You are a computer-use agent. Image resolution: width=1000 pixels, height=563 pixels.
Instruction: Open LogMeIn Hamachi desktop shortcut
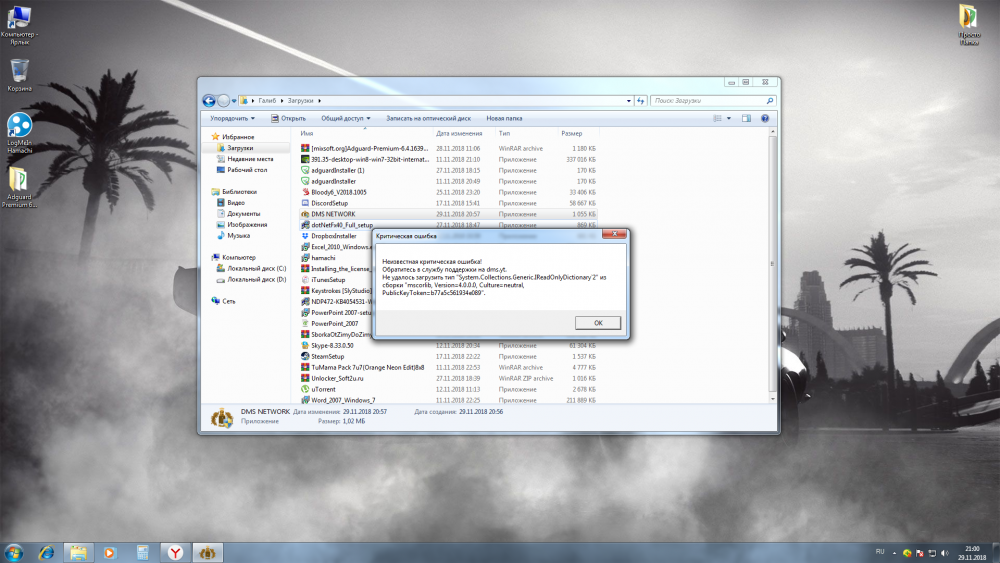(x=20, y=128)
